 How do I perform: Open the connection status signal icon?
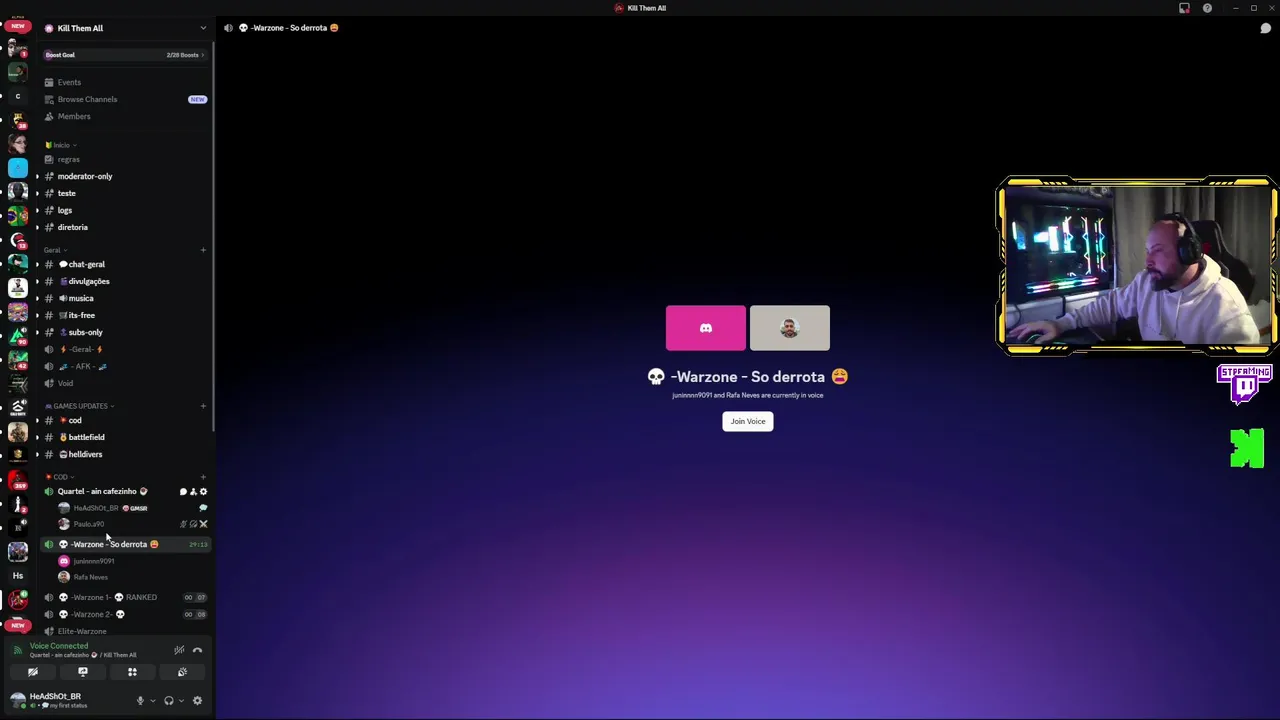point(17,650)
